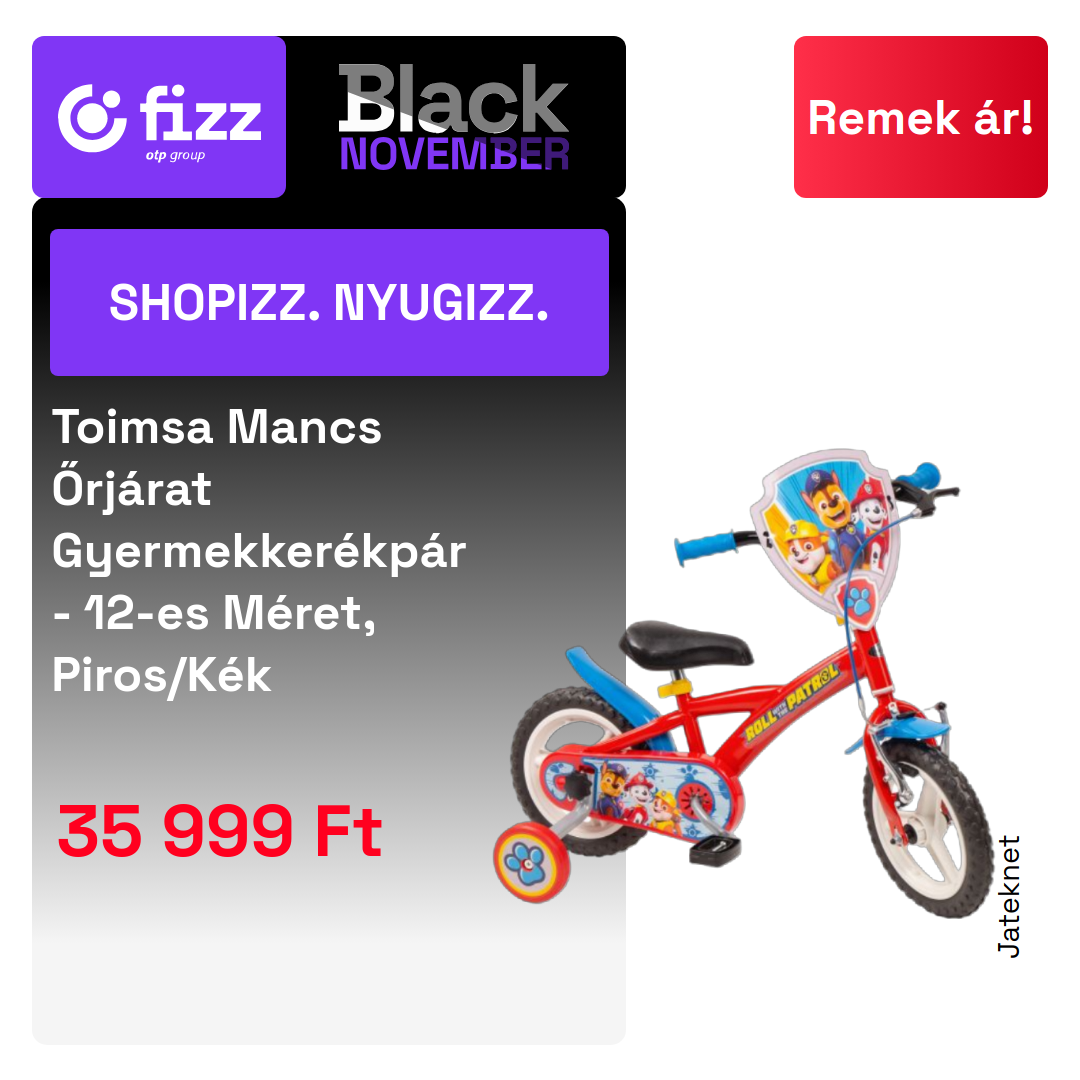Click the black bike pedal
The image size is (1080, 1080).
click(714, 851)
